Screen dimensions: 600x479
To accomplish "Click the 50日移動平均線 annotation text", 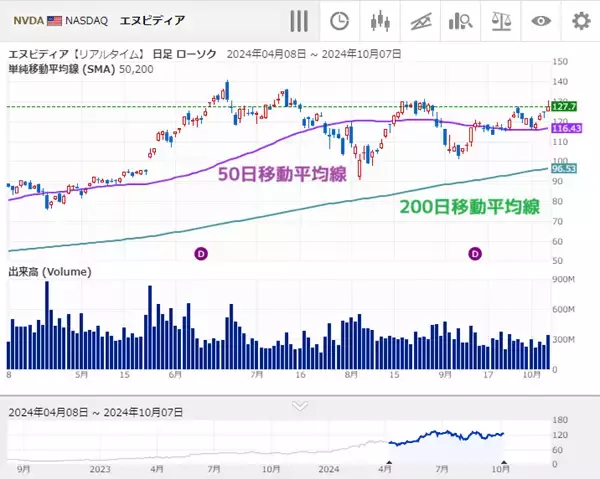I will pos(282,174).
